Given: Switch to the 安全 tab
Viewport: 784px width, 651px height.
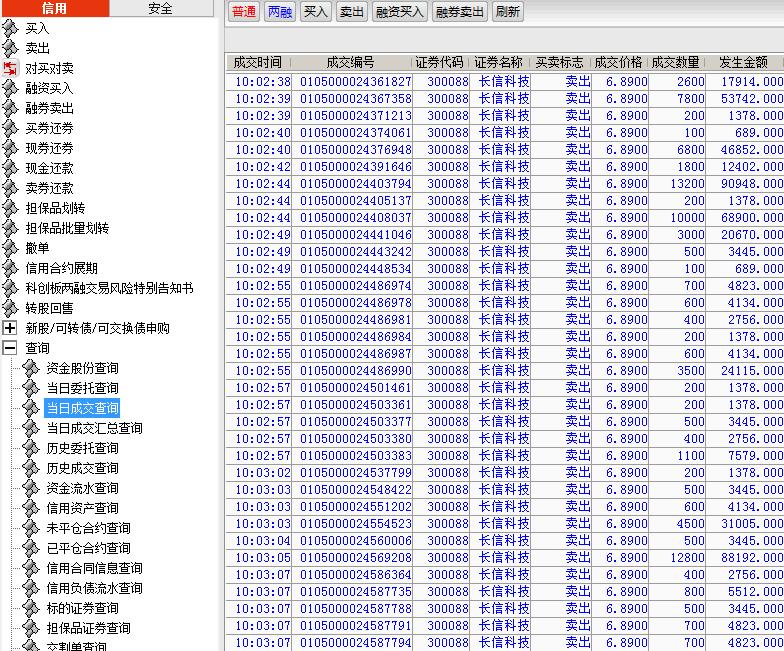Looking at the screenshot, I should [x=161, y=8].
